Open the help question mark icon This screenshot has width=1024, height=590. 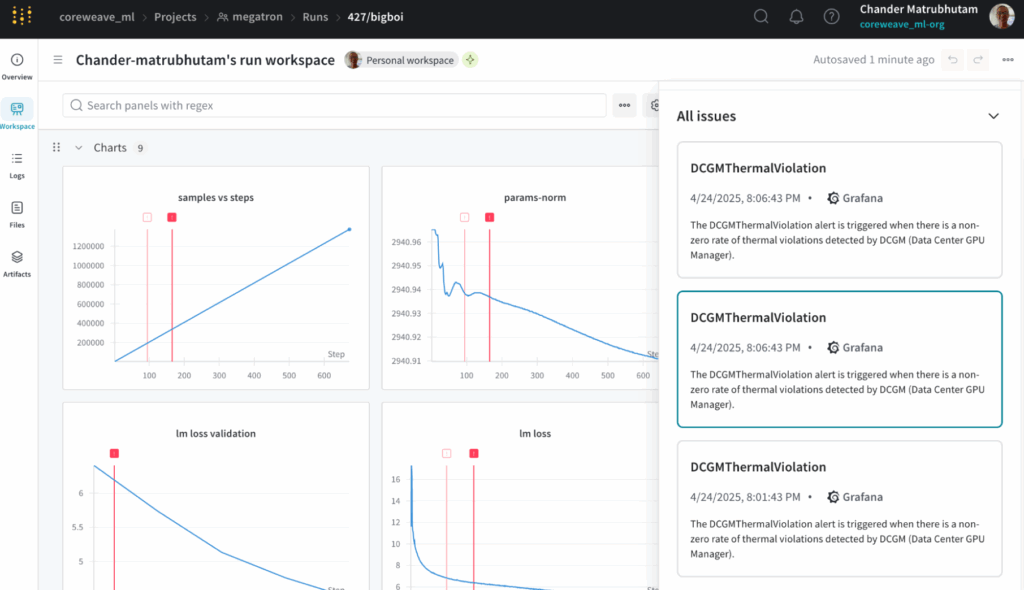pyautogui.click(x=831, y=16)
